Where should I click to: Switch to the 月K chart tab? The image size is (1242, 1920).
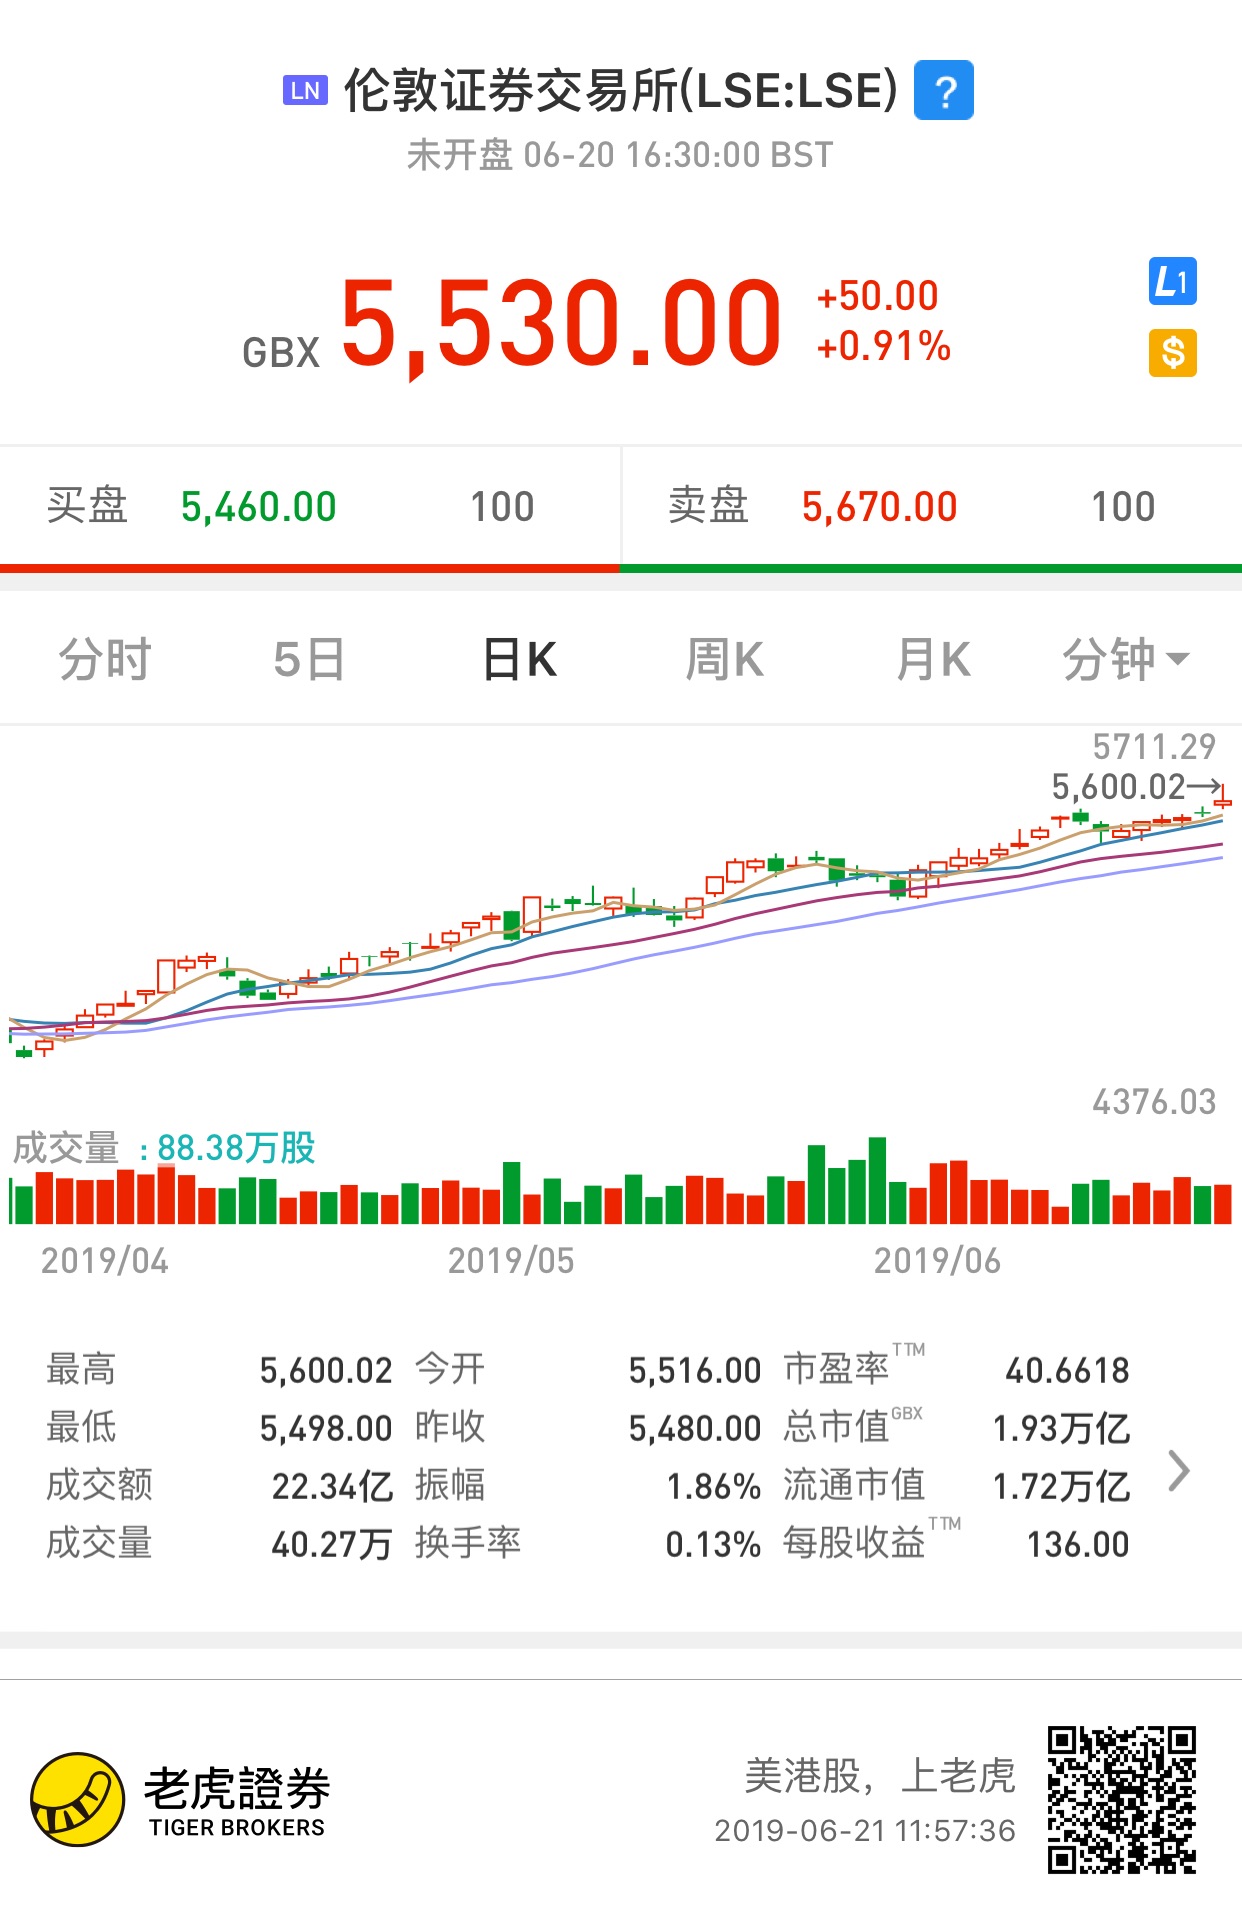coord(933,660)
